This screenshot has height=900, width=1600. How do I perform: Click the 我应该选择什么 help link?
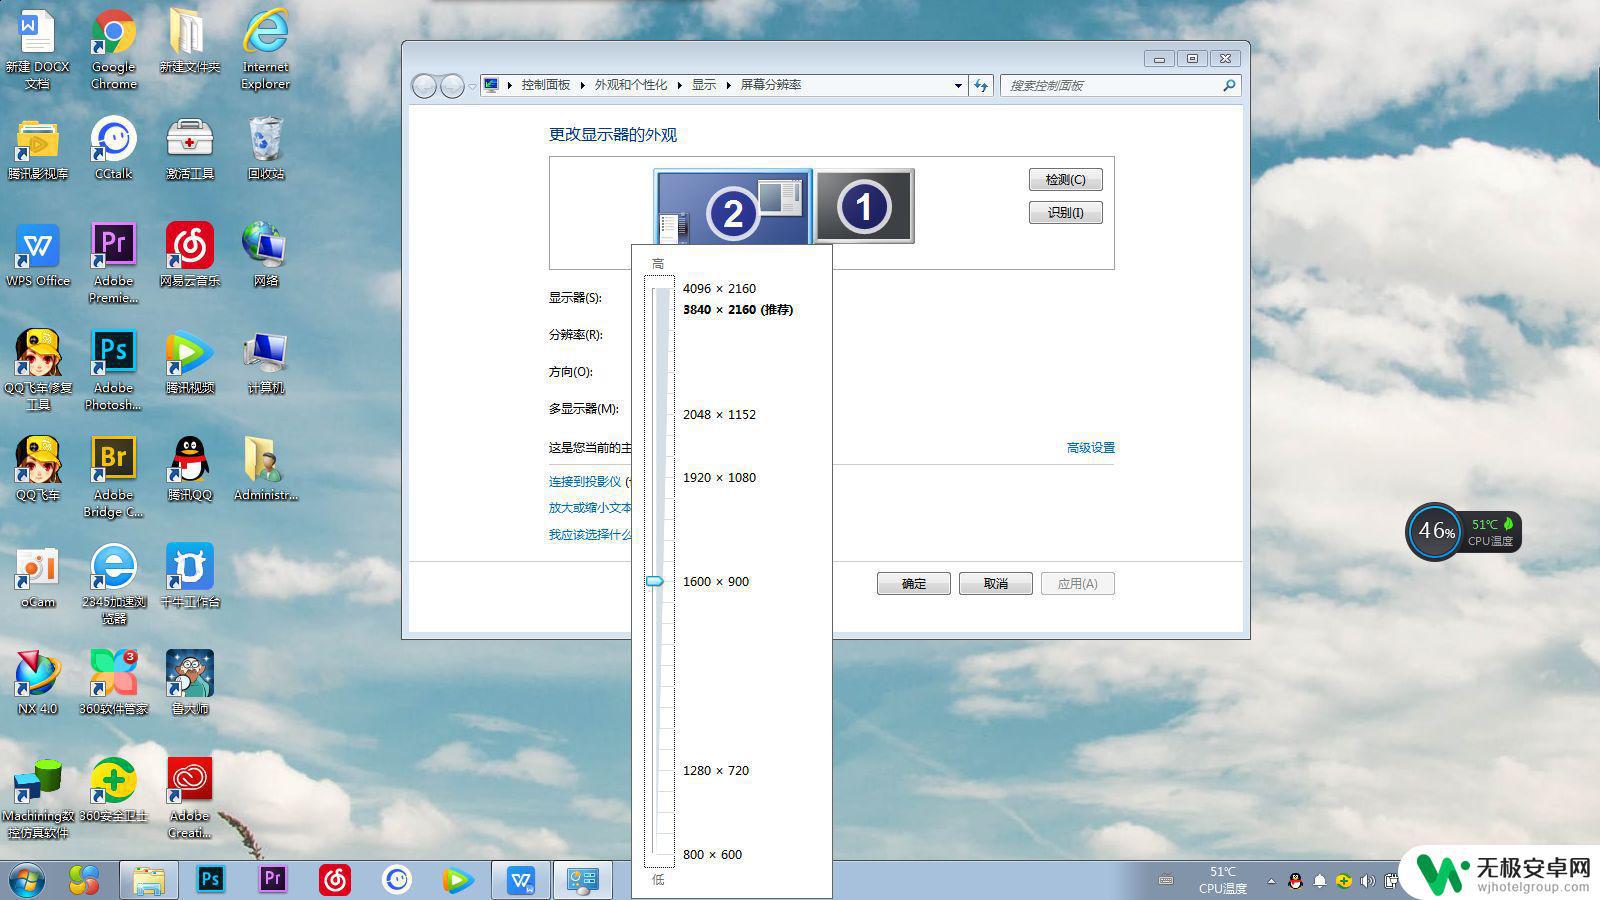coord(590,535)
